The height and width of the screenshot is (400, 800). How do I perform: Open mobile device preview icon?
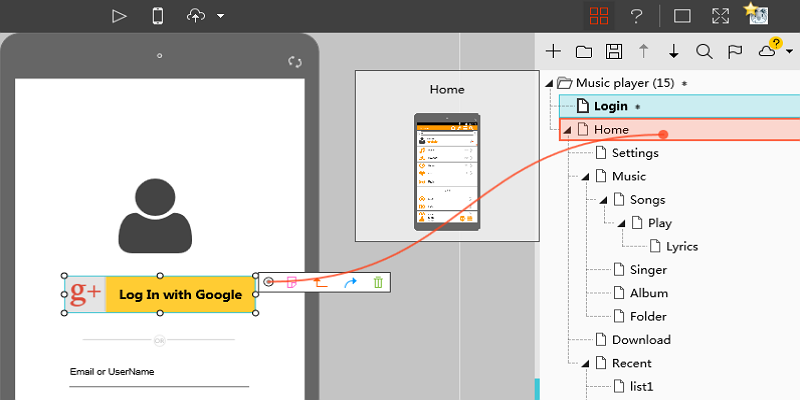(x=158, y=16)
